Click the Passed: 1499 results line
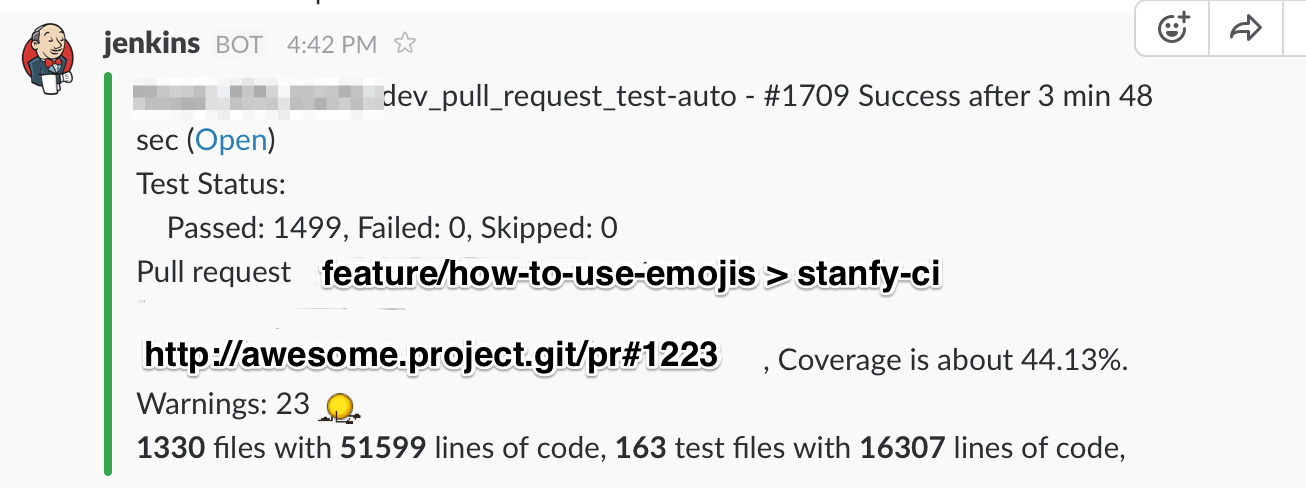This screenshot has height=488, width=1306. (392, 229)
